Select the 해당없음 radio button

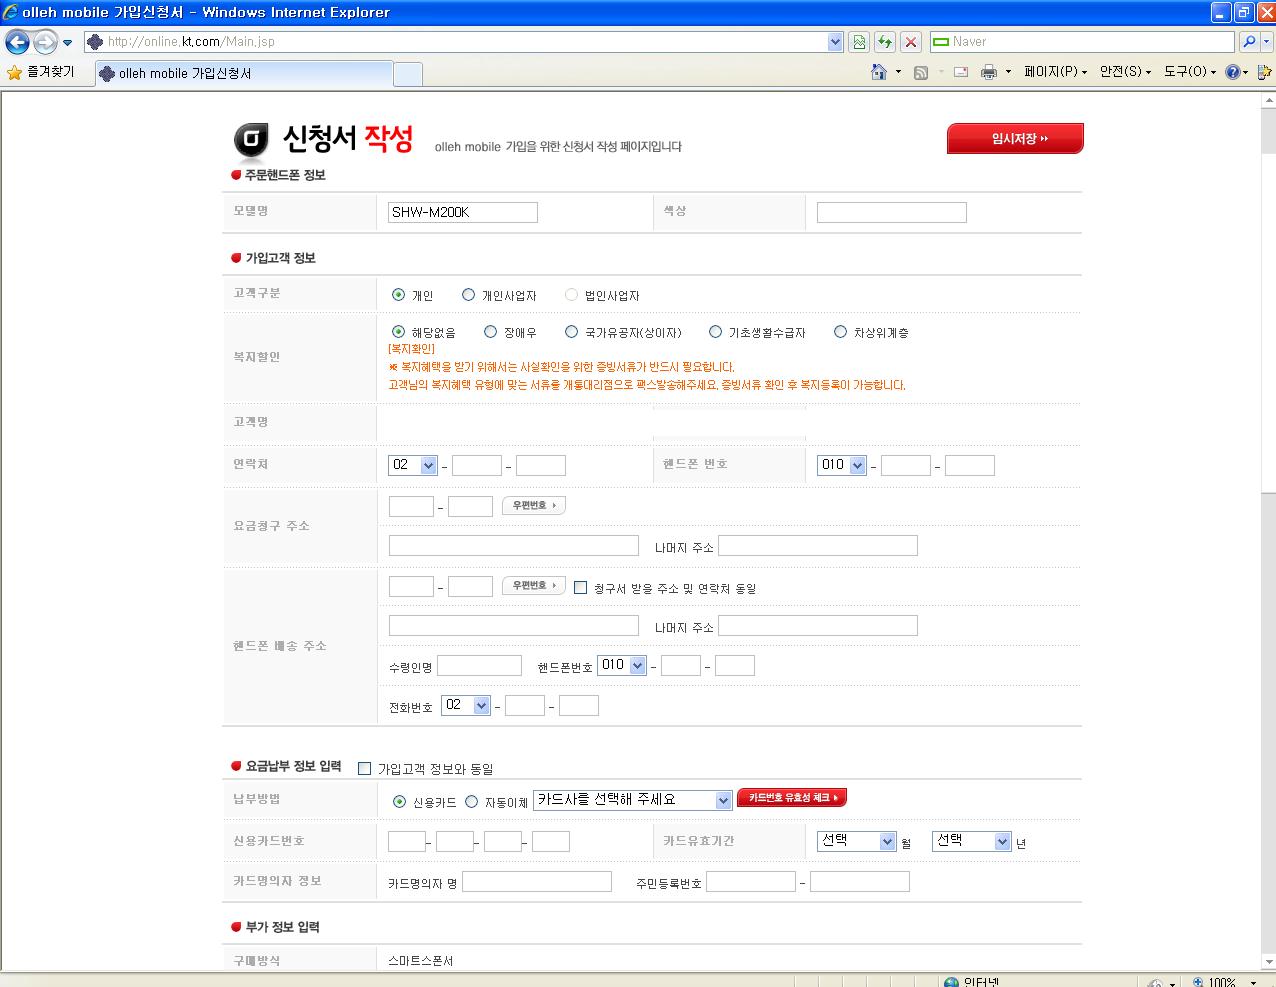[x=399, y=332]
